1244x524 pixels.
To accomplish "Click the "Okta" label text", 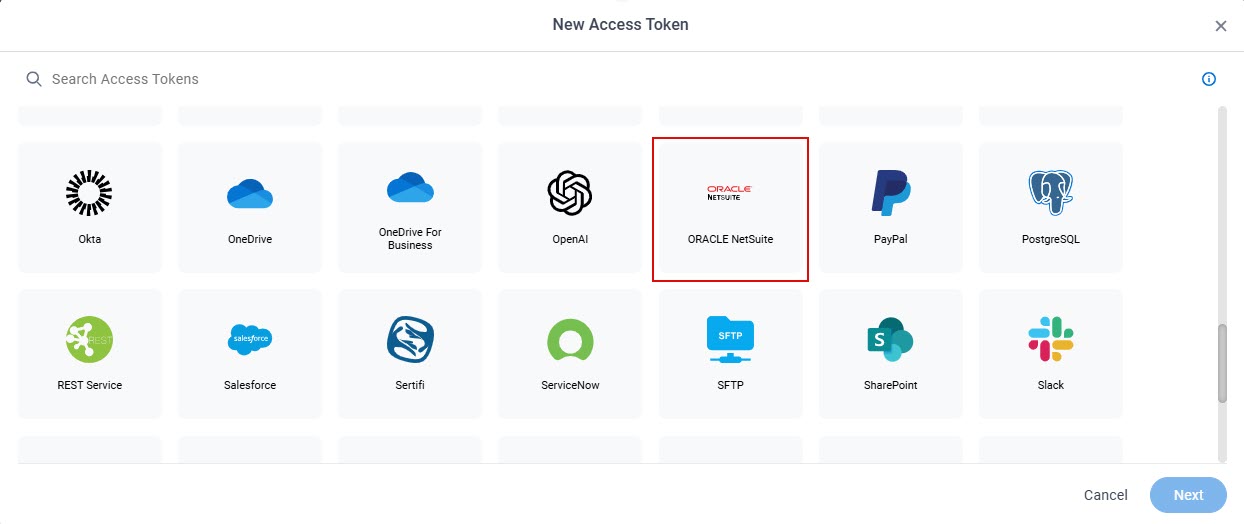I will [x=89, y=240].
